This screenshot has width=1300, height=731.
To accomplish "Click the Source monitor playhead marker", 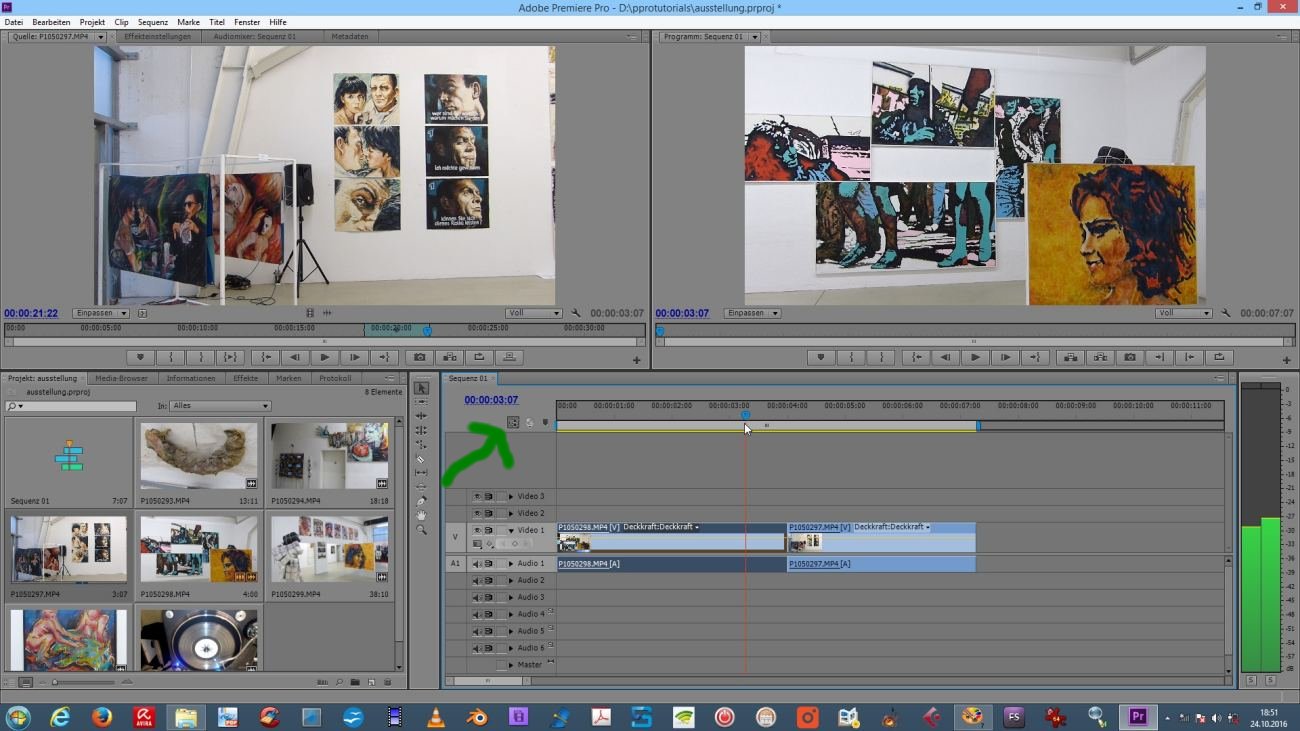I will click(x=427, y=330).
